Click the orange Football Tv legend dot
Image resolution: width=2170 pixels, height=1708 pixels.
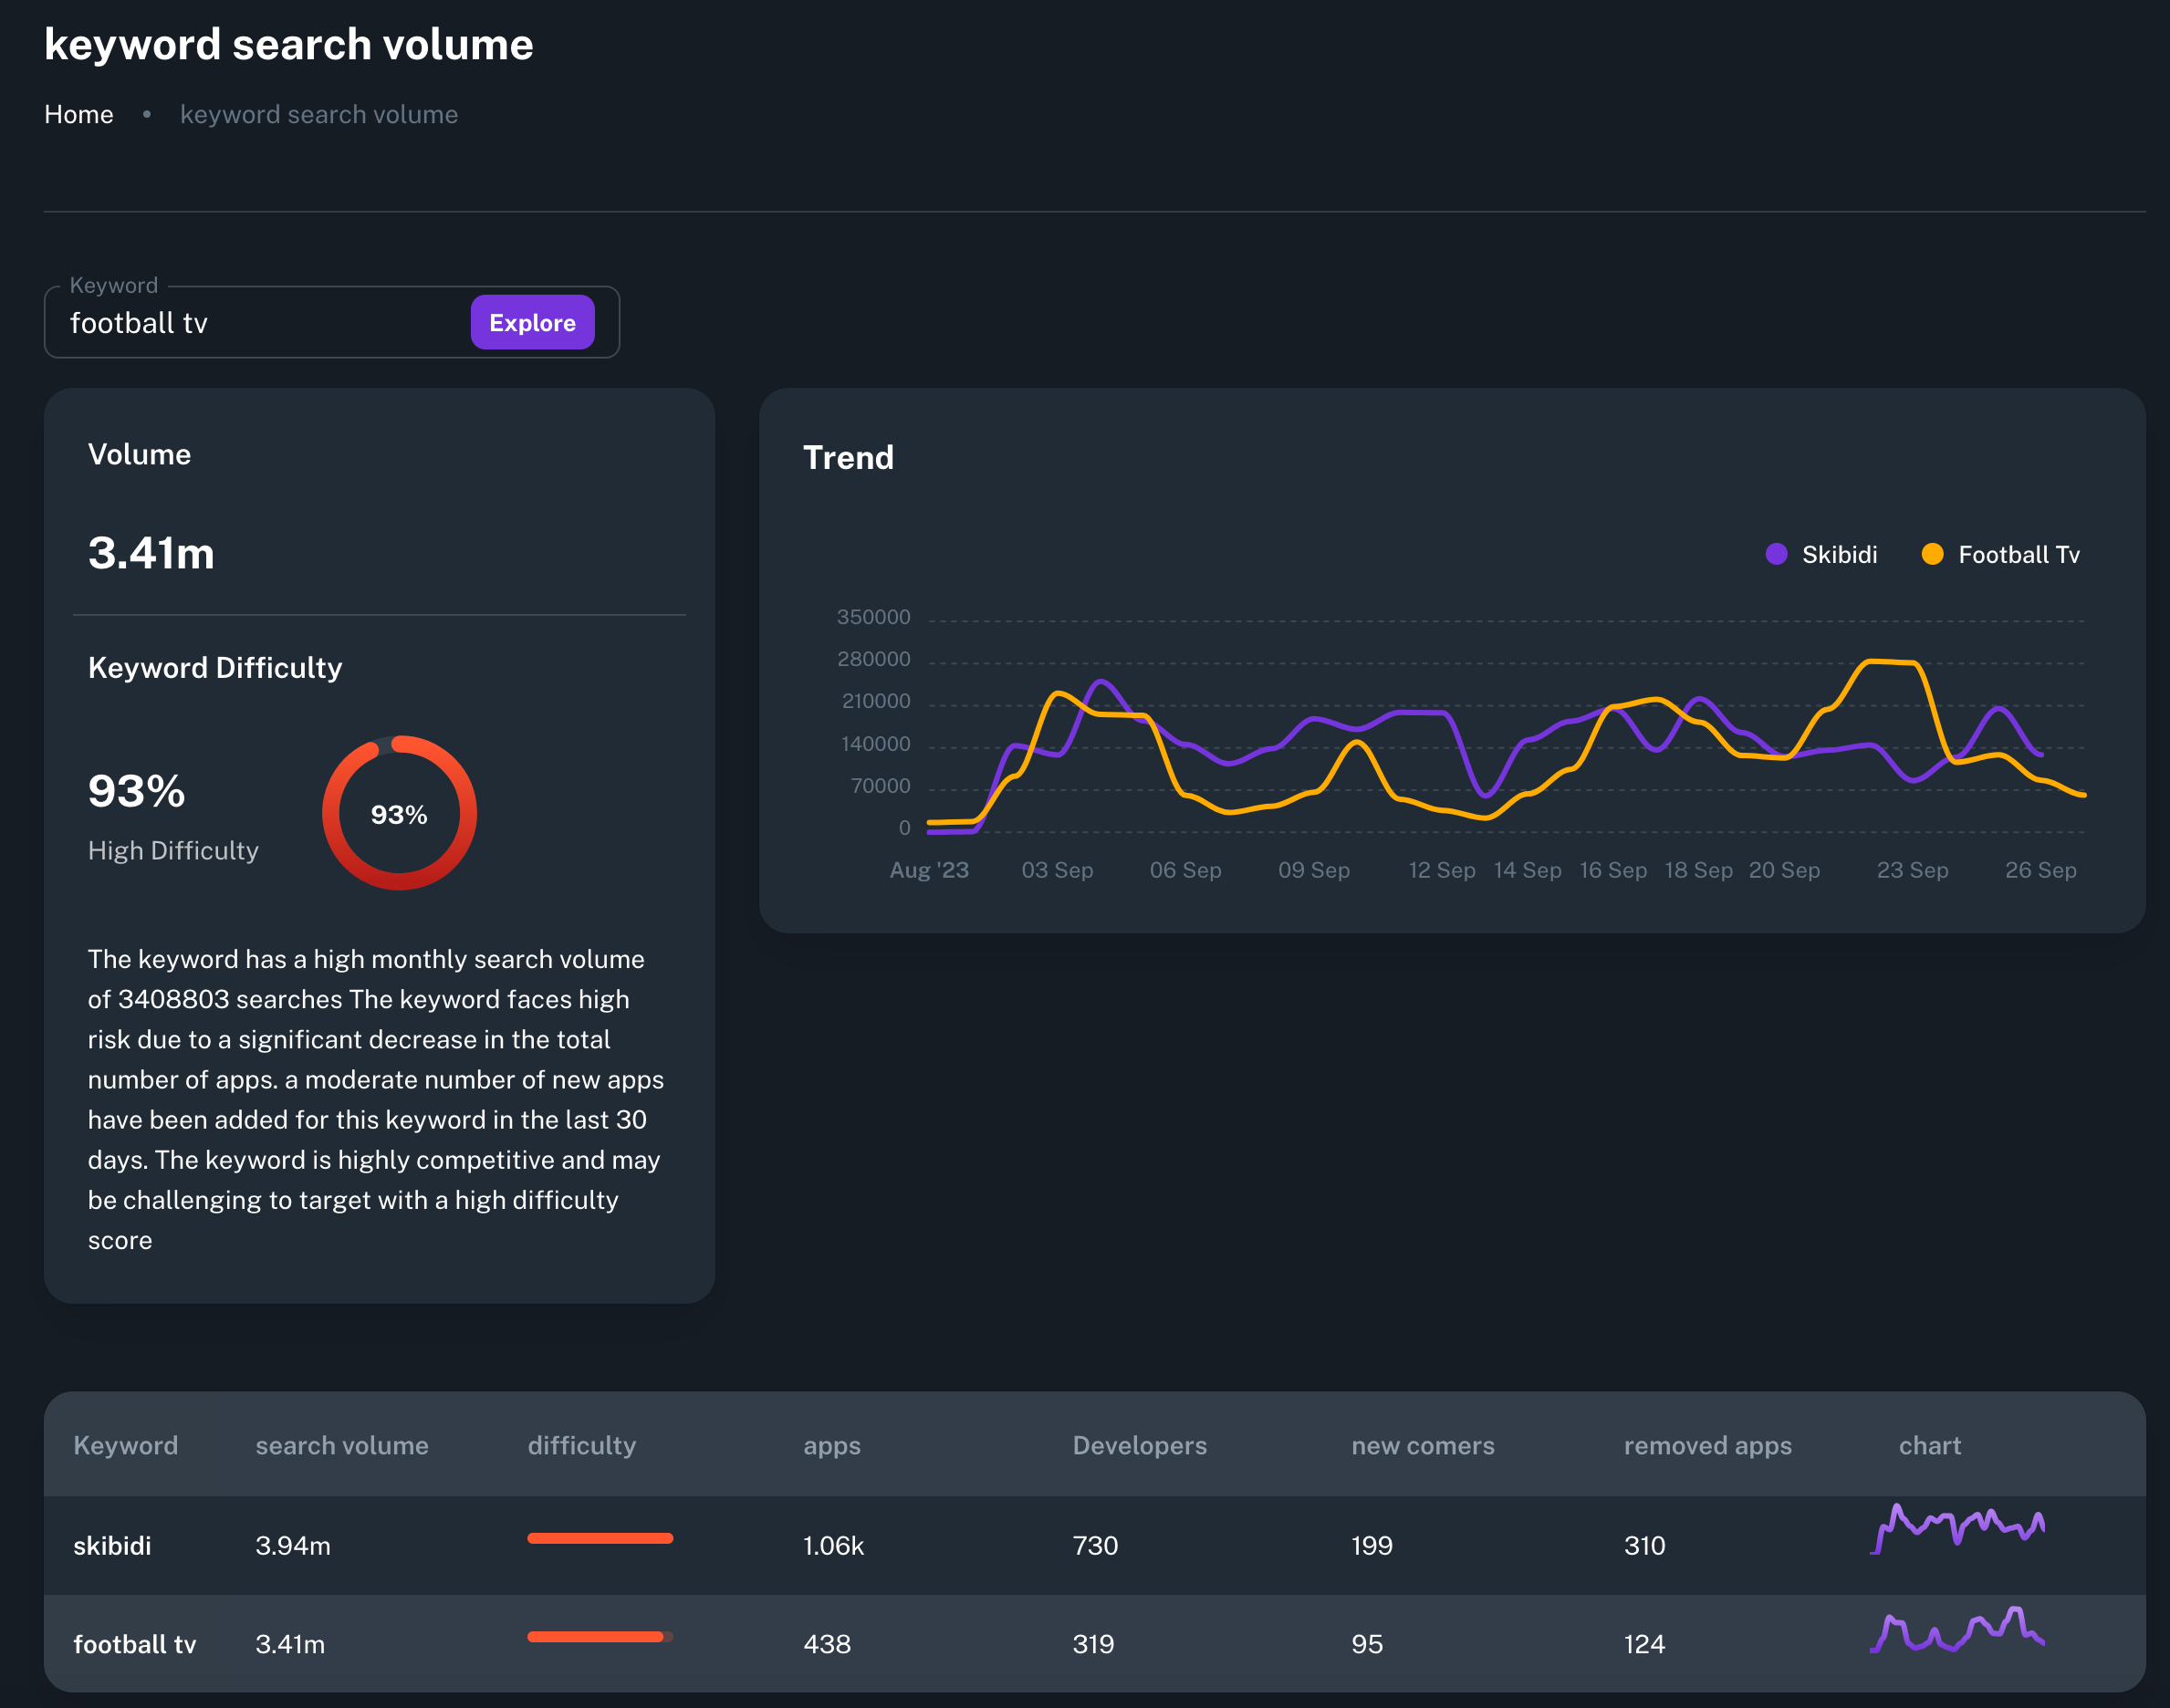pyautogui.click(x=1932, y=554)
